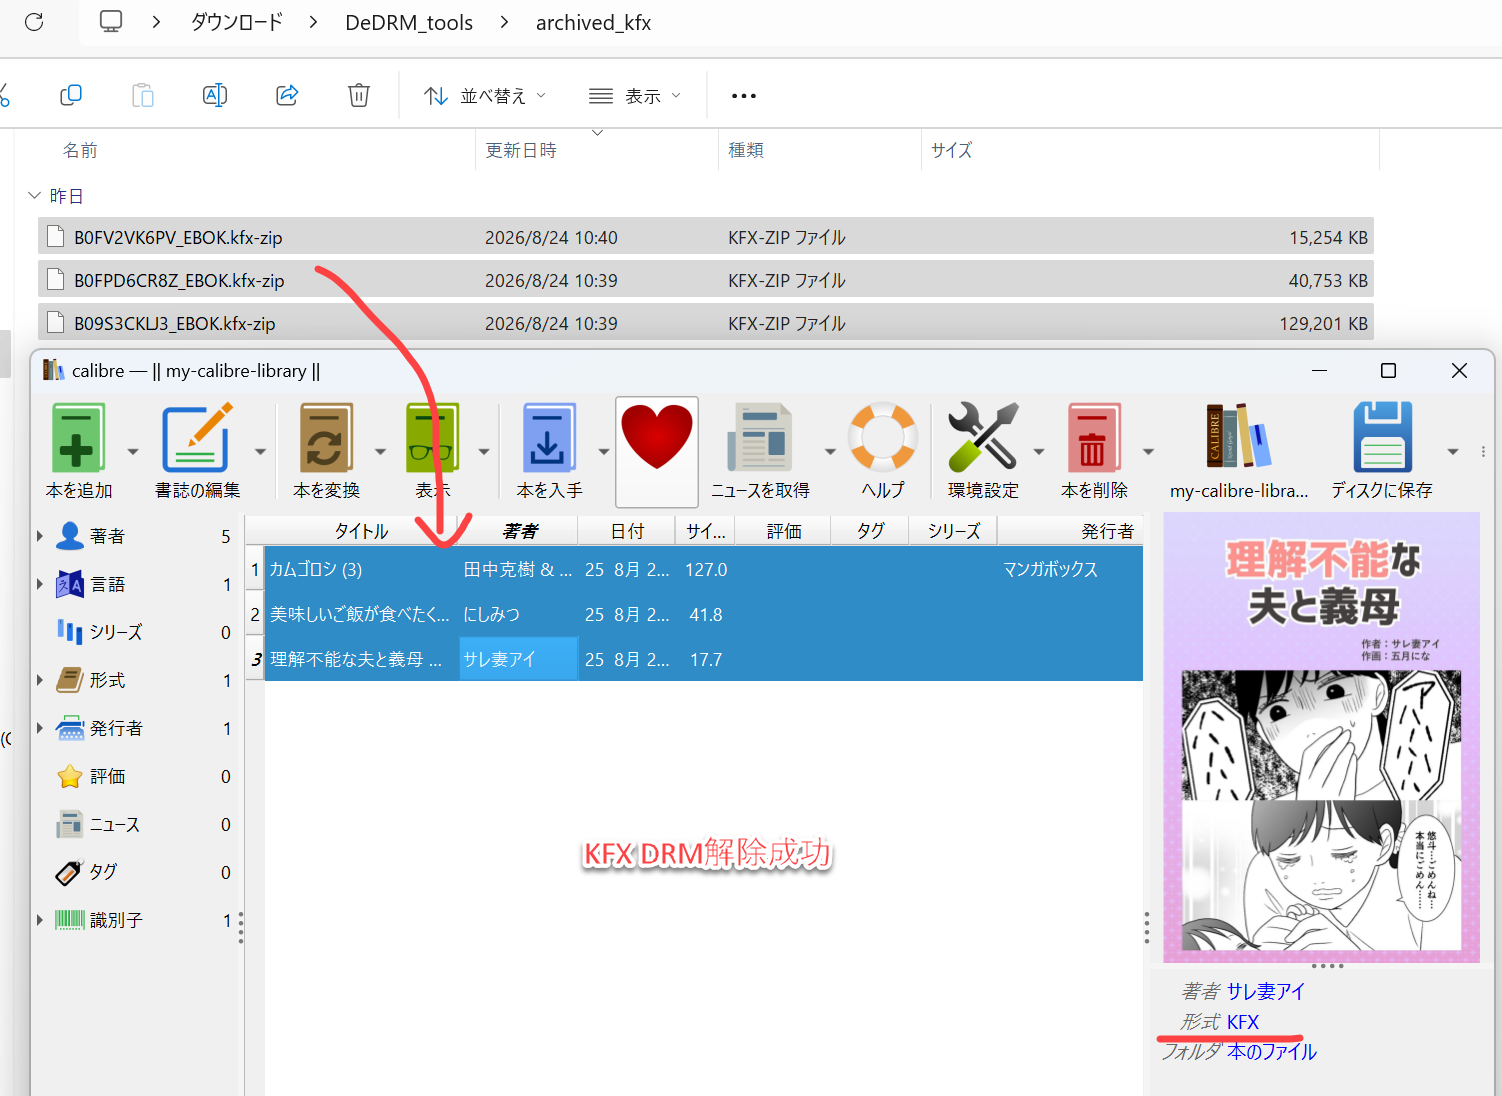
Task: Open the 本を変換 dropdown arrow
Action: 380,452
